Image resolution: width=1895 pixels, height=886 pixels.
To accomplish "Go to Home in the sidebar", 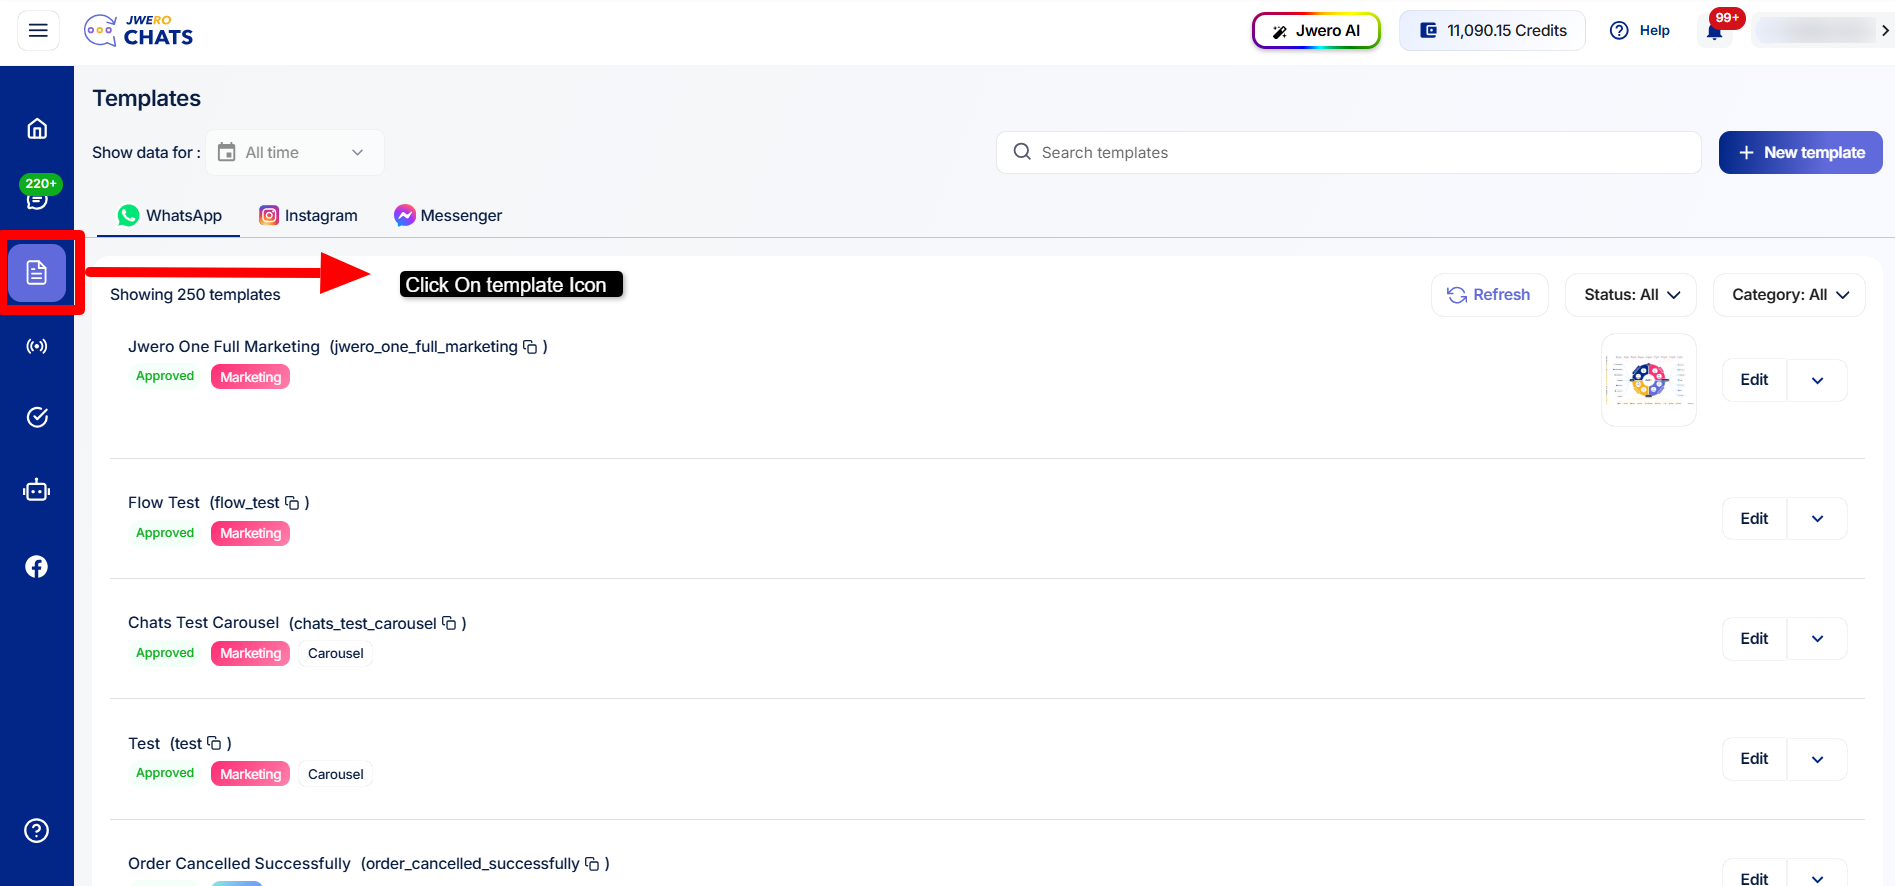I will (x=37, y=129).
